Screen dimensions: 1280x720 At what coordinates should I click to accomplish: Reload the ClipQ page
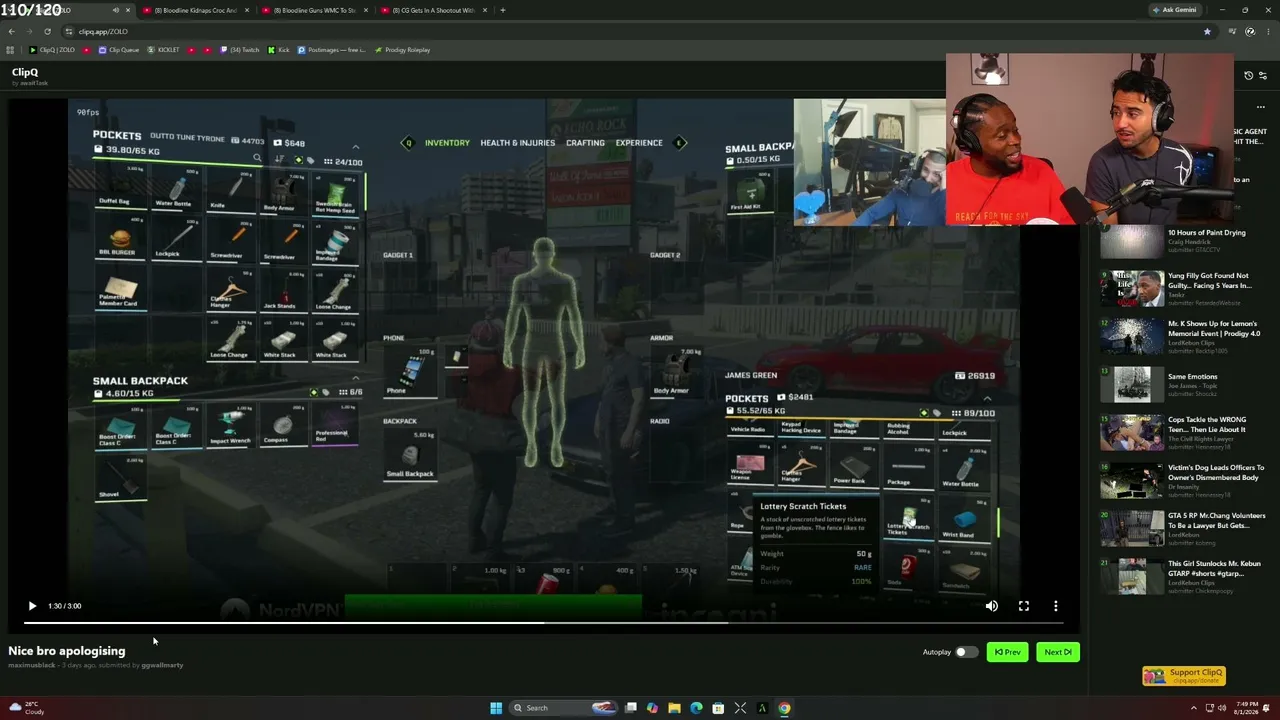pos(47,31)
